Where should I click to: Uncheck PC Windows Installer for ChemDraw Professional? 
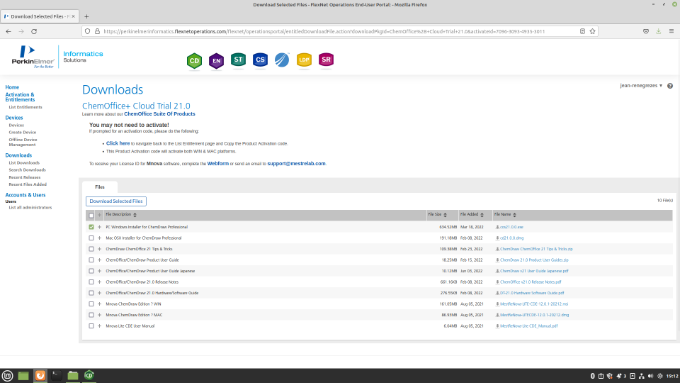[x=91, y=227]
